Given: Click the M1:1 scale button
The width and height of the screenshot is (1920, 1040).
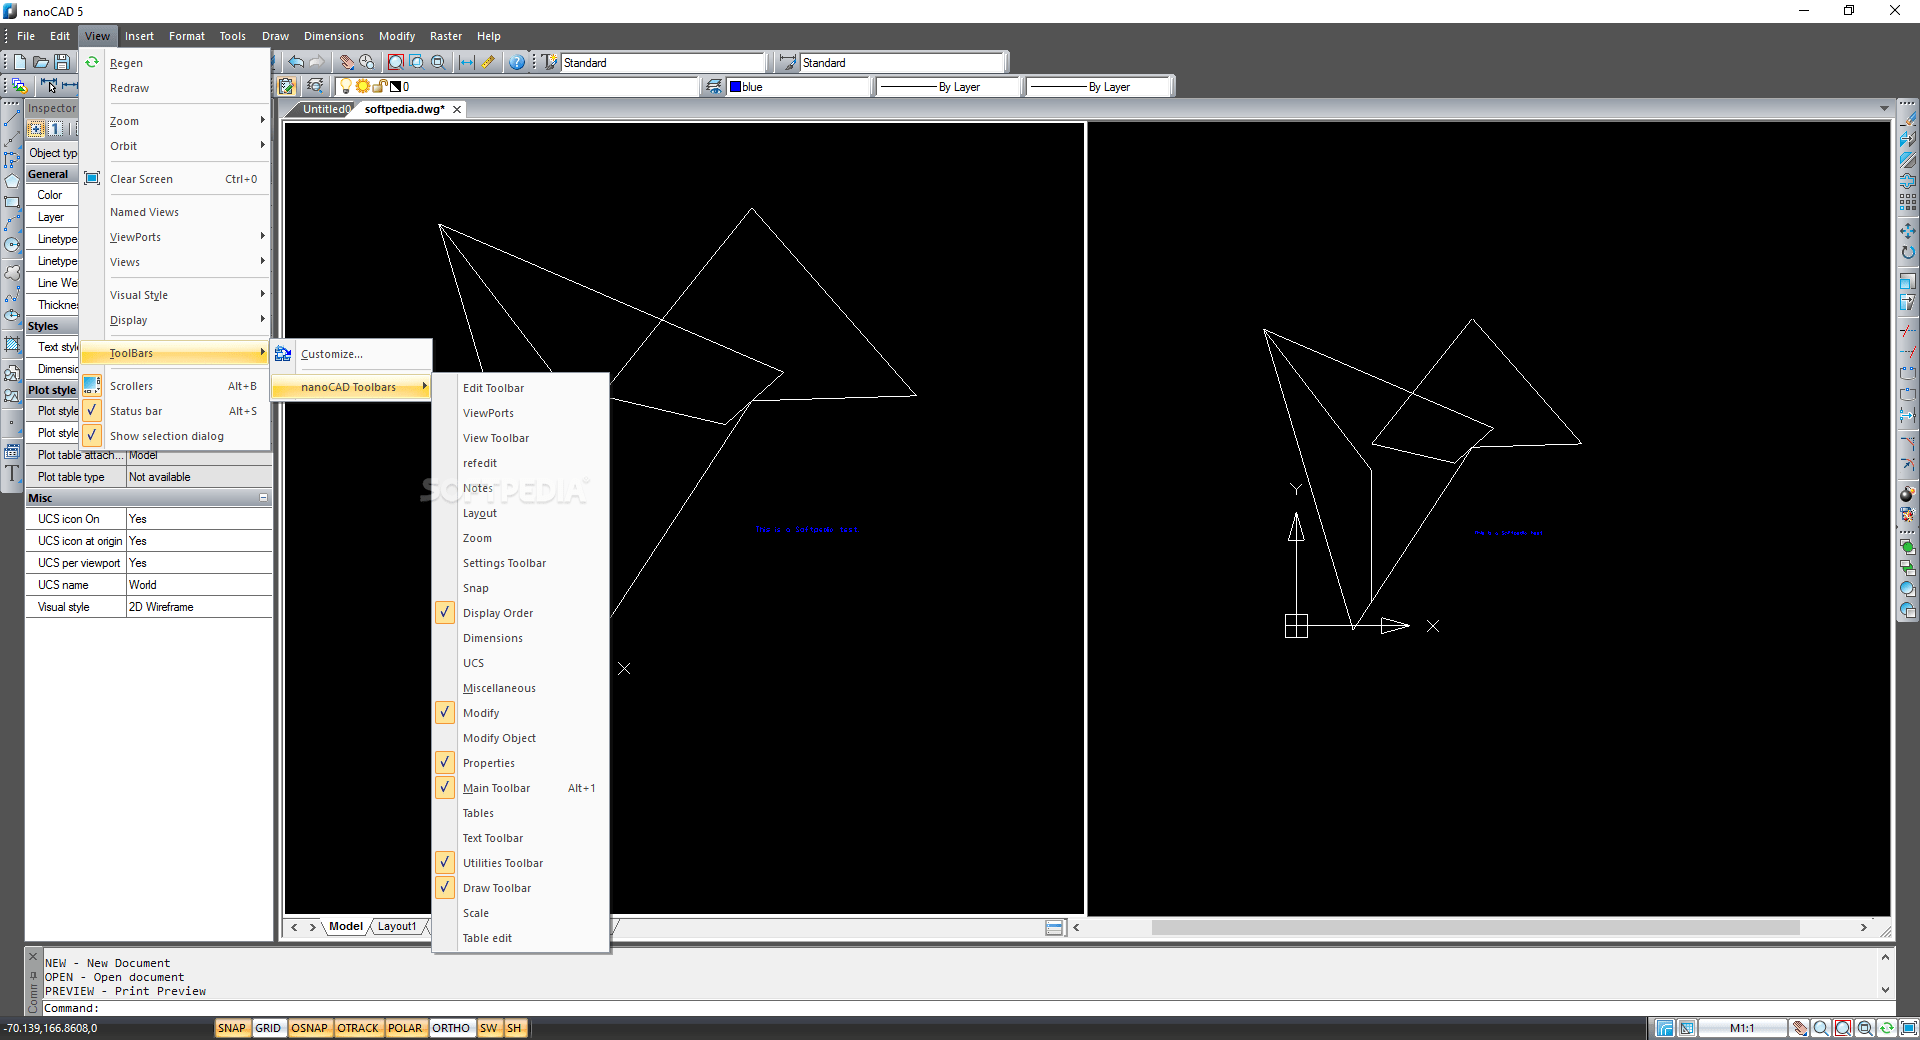Looking at the screenshot, I should [1742, 1028].
